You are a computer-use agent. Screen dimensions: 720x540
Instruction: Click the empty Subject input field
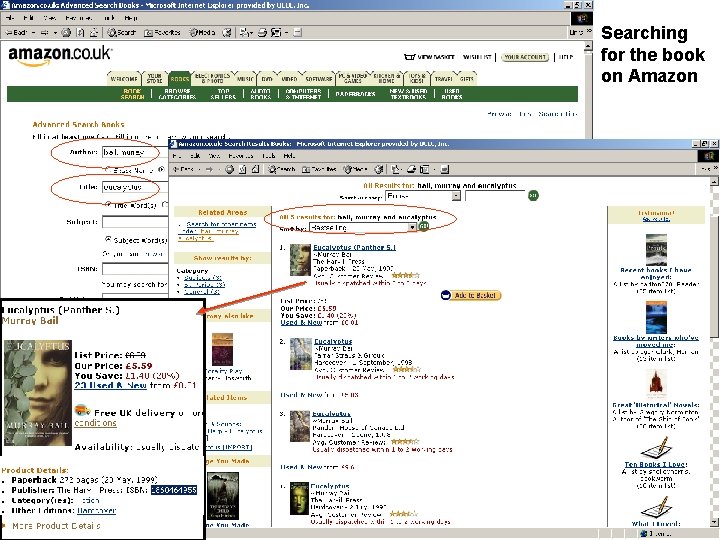135,222
